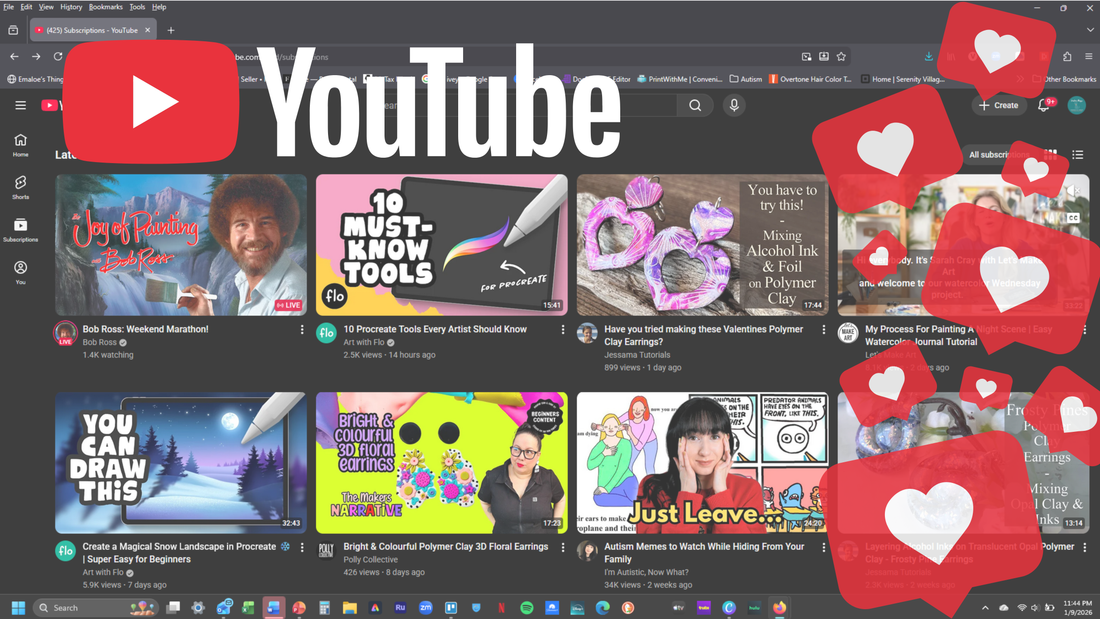The image size is (1100, 619).
Task: Open Overtone Hair Color bookmark
Action: [x=810, y=79]
